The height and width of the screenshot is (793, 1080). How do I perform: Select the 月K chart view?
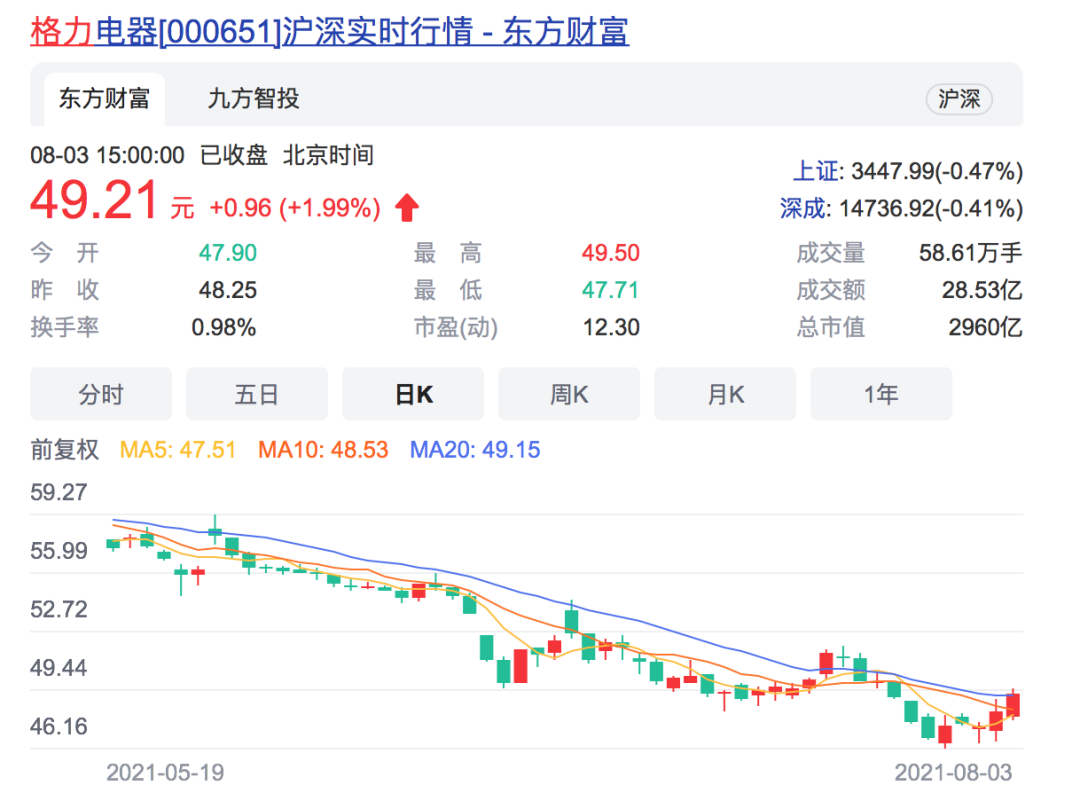[725, 394]
